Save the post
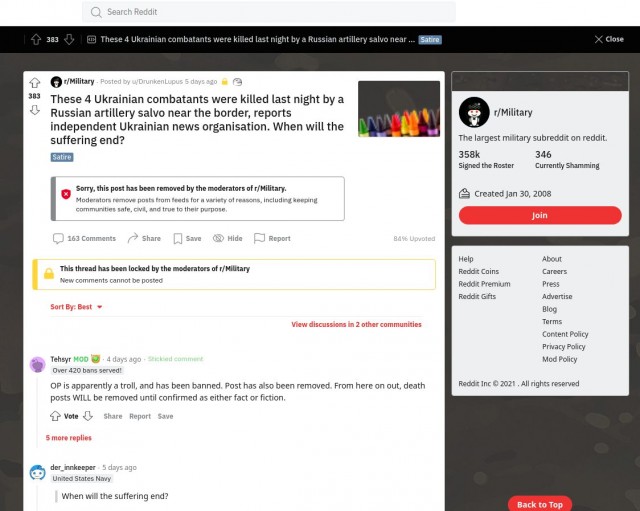Viewport: 640px width, 511px height. [x=187, y=238]
